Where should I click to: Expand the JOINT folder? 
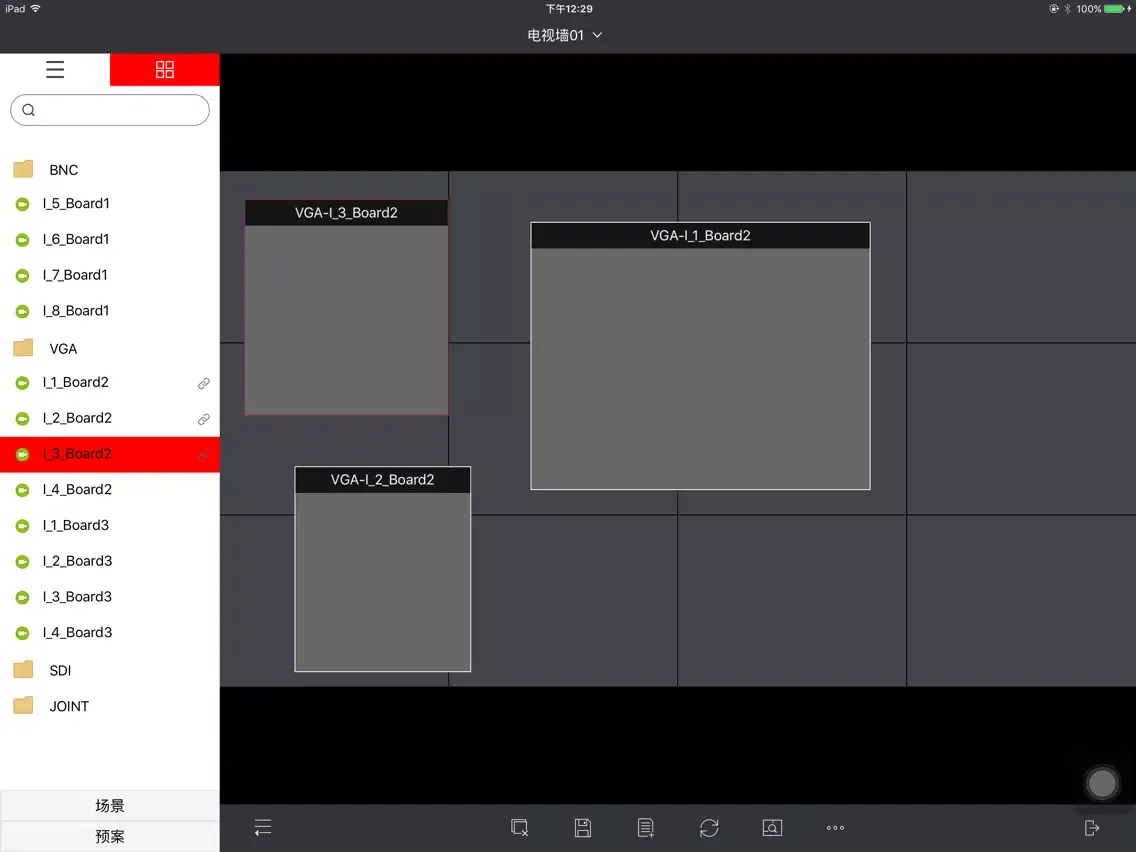tap(110, 706)
